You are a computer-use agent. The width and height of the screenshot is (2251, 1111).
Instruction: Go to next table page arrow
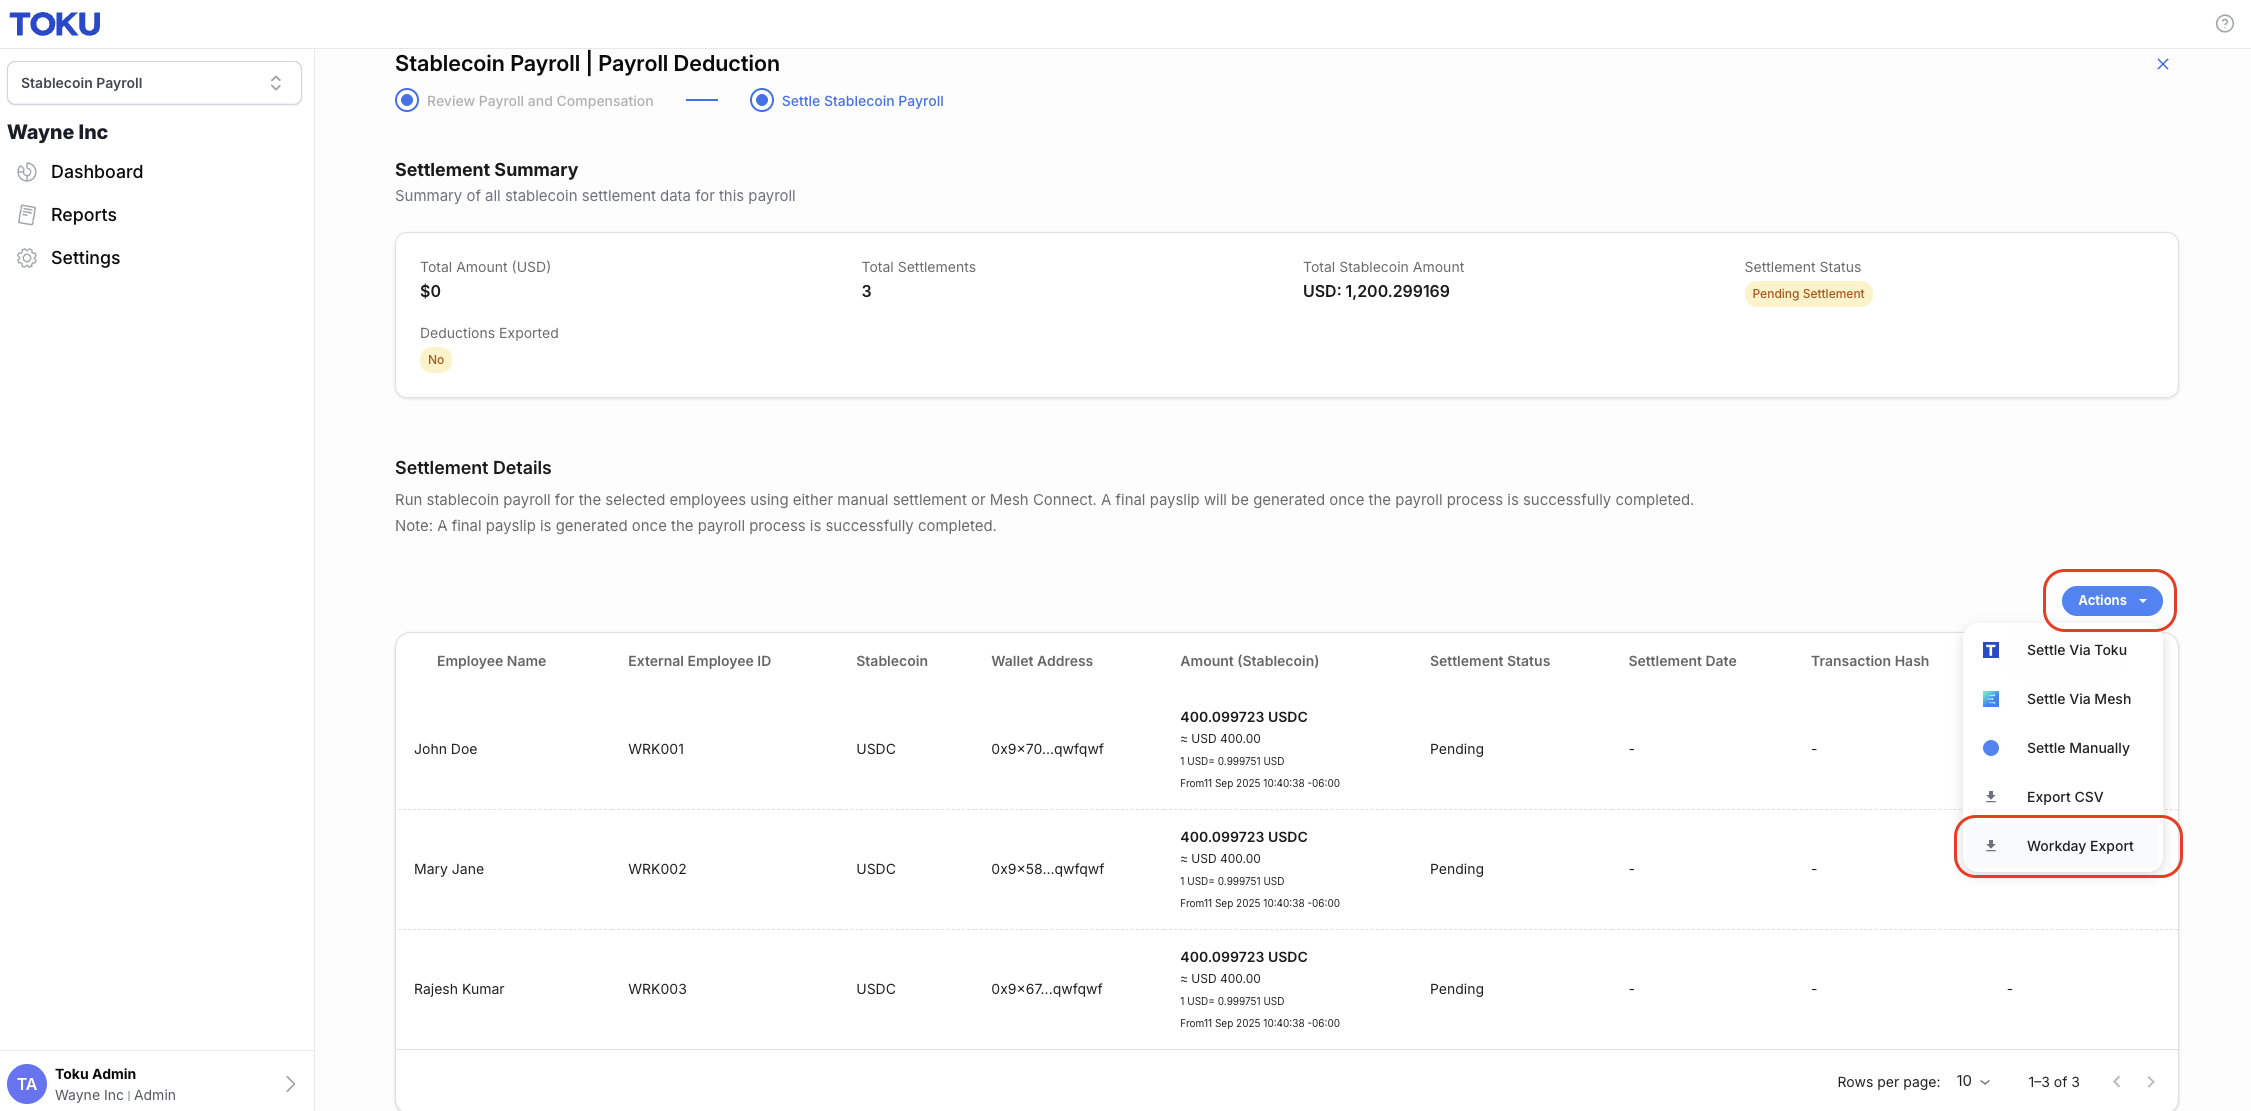point(2151,1082)
